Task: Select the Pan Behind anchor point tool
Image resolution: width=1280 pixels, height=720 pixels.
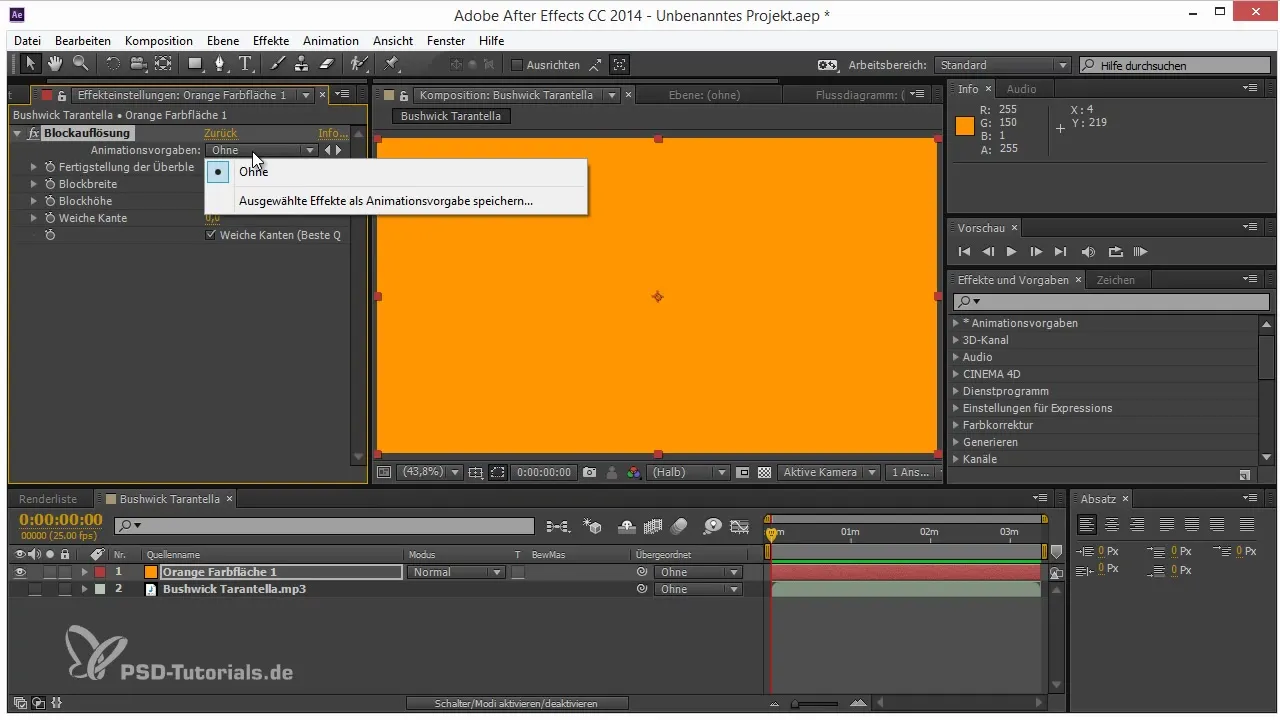Action: [163, 64]
